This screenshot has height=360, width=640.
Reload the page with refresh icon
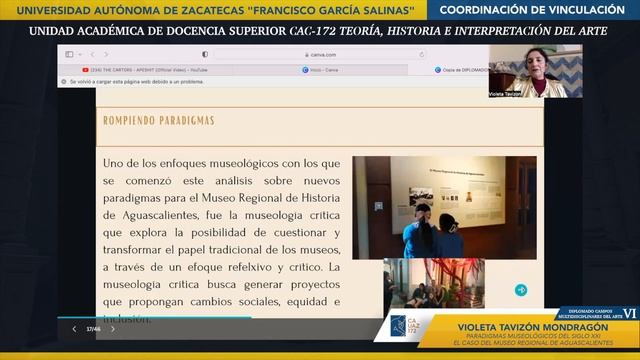coord(422,54)
